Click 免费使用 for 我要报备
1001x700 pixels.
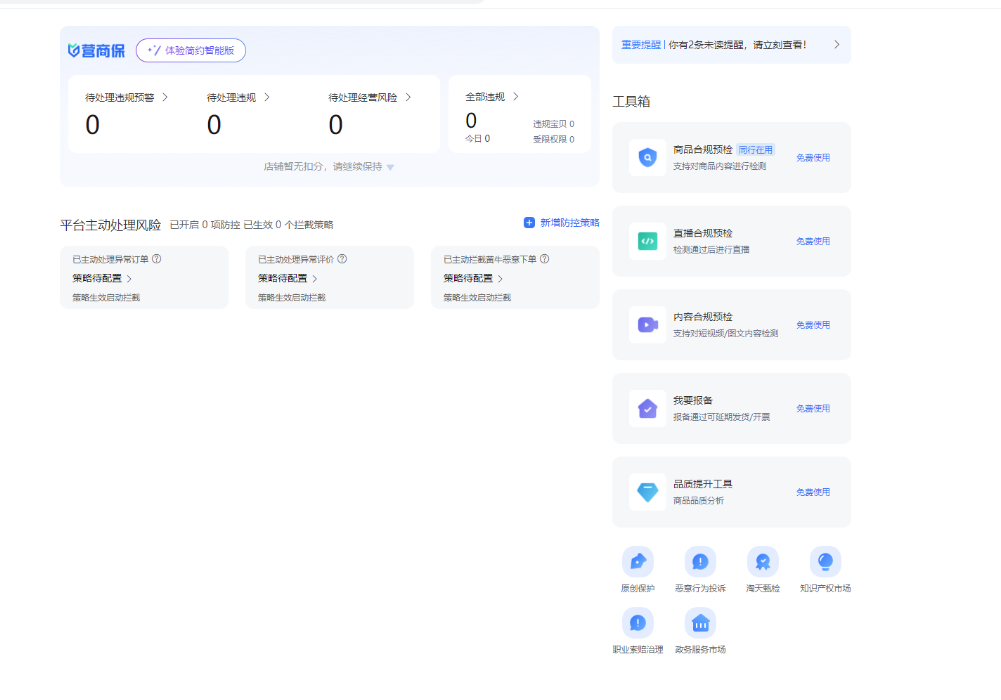[x=812, y=408]
